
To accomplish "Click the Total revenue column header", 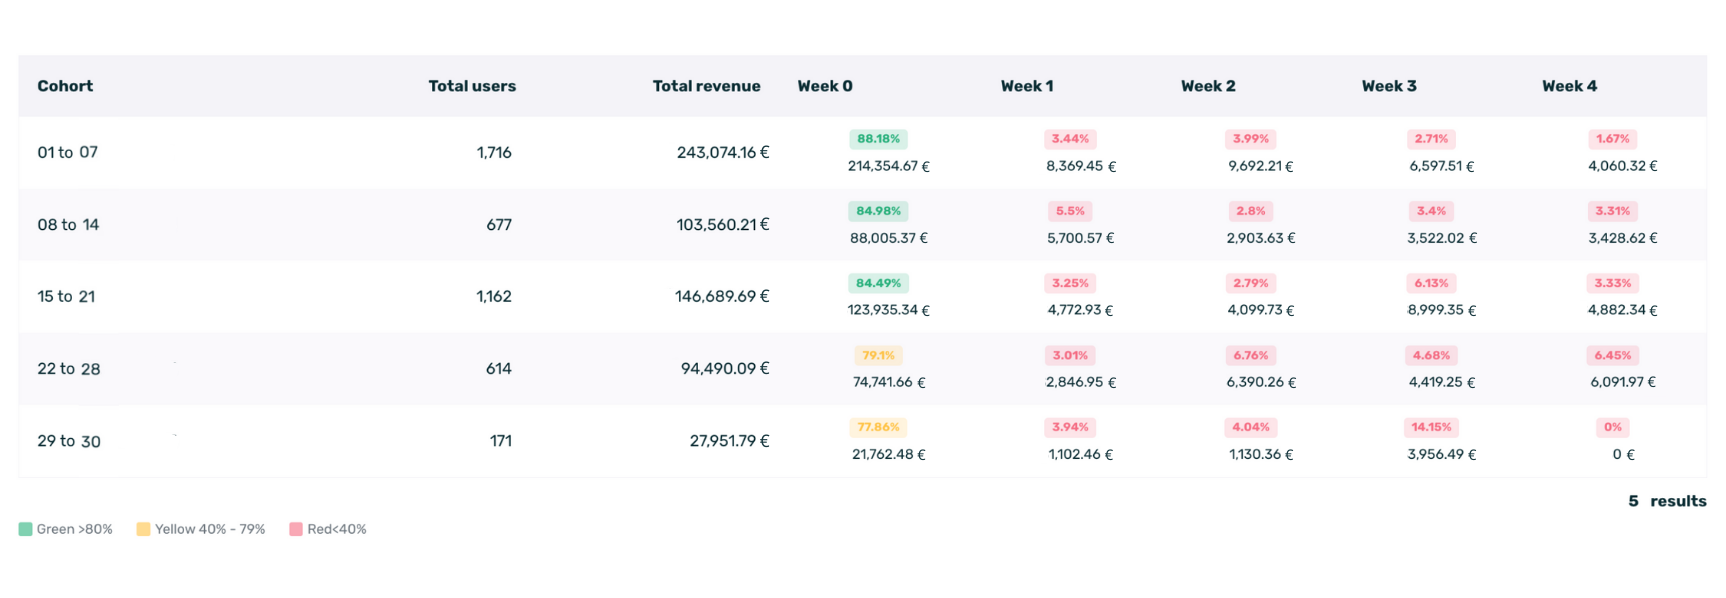I will [706, 86].
